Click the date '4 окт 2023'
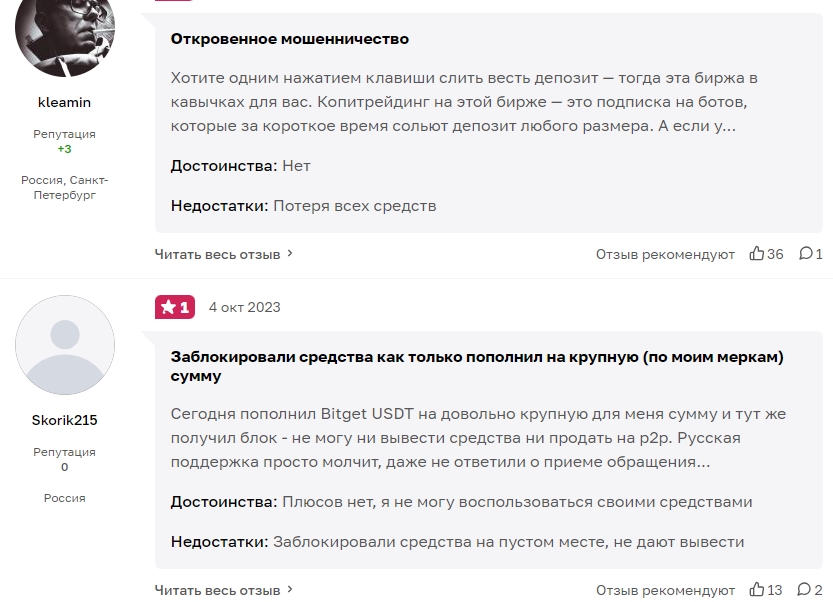The height and width of the screenshot is (602, 833). pyautogui.click(x=244, y=307)
